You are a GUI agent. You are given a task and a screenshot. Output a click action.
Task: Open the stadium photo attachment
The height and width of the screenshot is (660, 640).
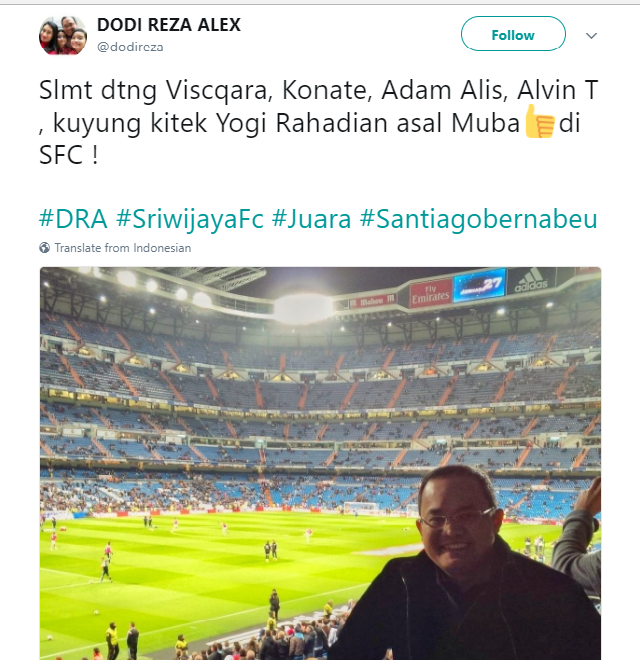tap(320, 463)
